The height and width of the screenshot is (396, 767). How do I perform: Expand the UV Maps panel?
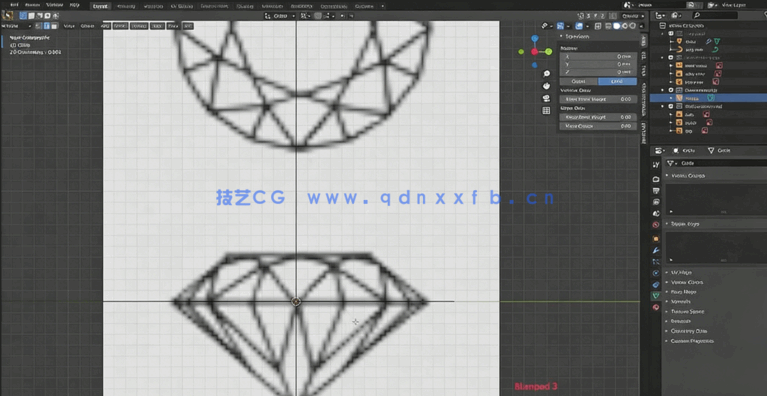681,272
